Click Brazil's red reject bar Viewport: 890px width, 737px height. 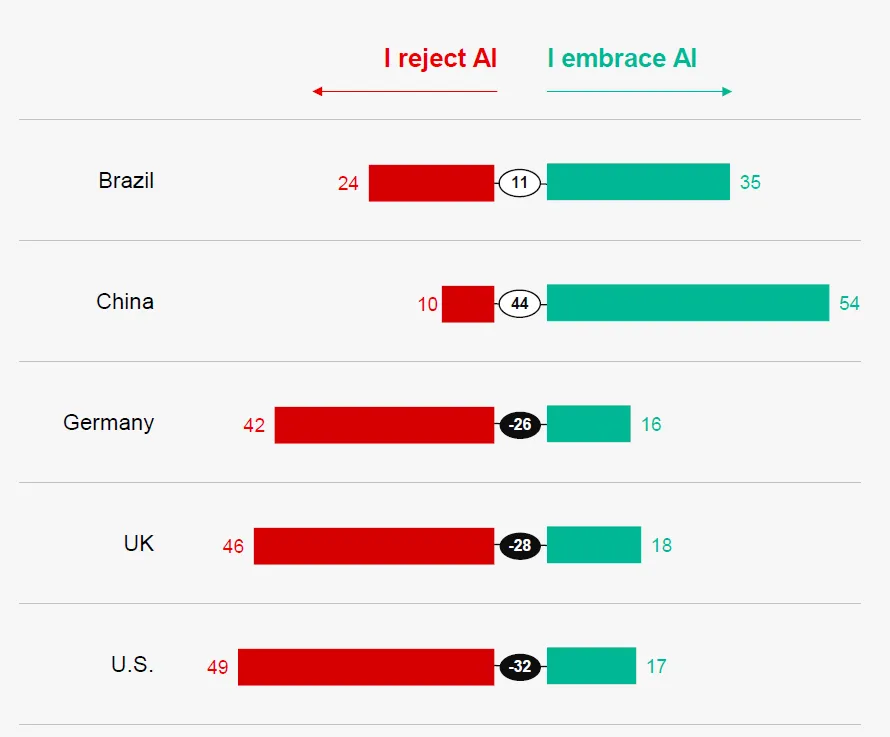point(431,183)
